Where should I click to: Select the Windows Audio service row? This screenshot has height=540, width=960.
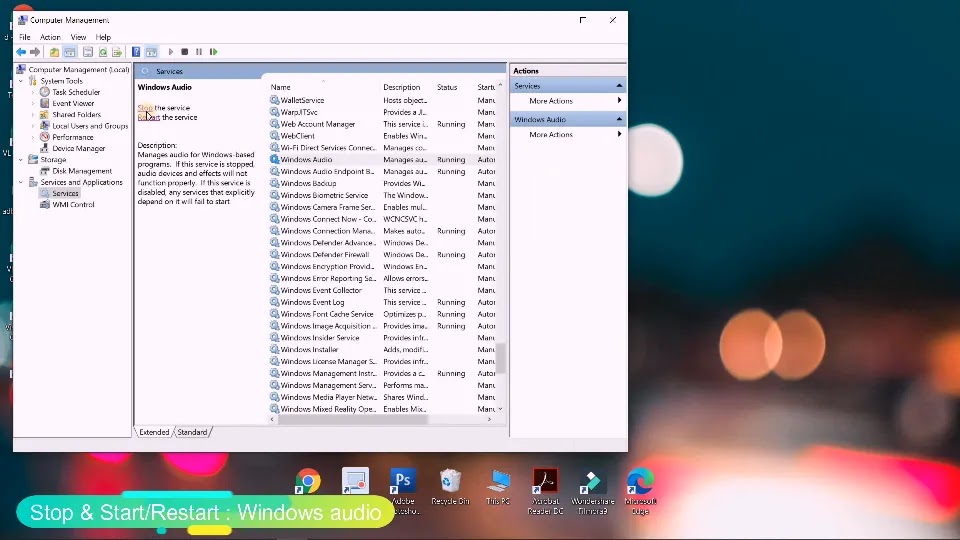[x=383, y=160]
